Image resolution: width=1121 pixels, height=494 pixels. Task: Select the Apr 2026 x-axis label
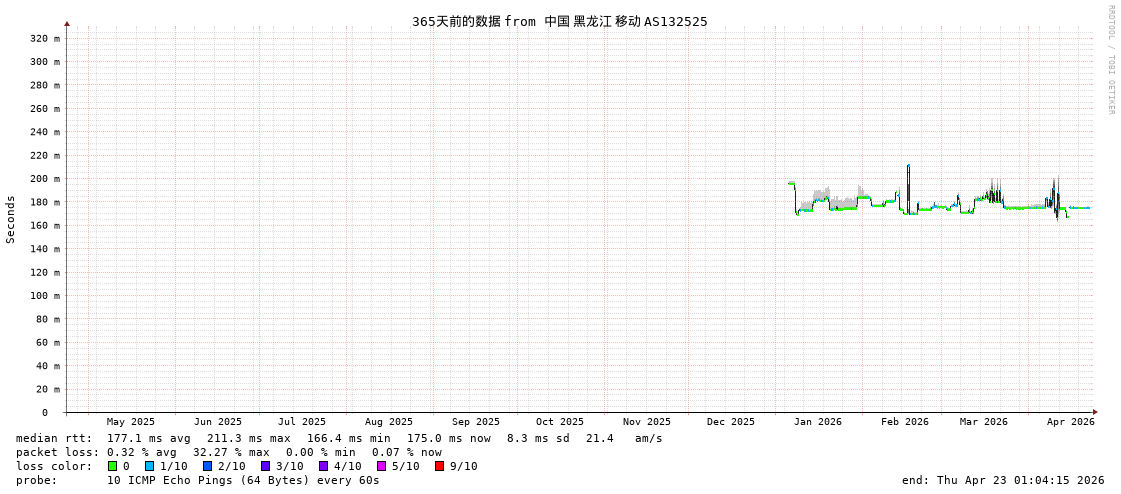pyautogui.click(x=1070, y=422)
